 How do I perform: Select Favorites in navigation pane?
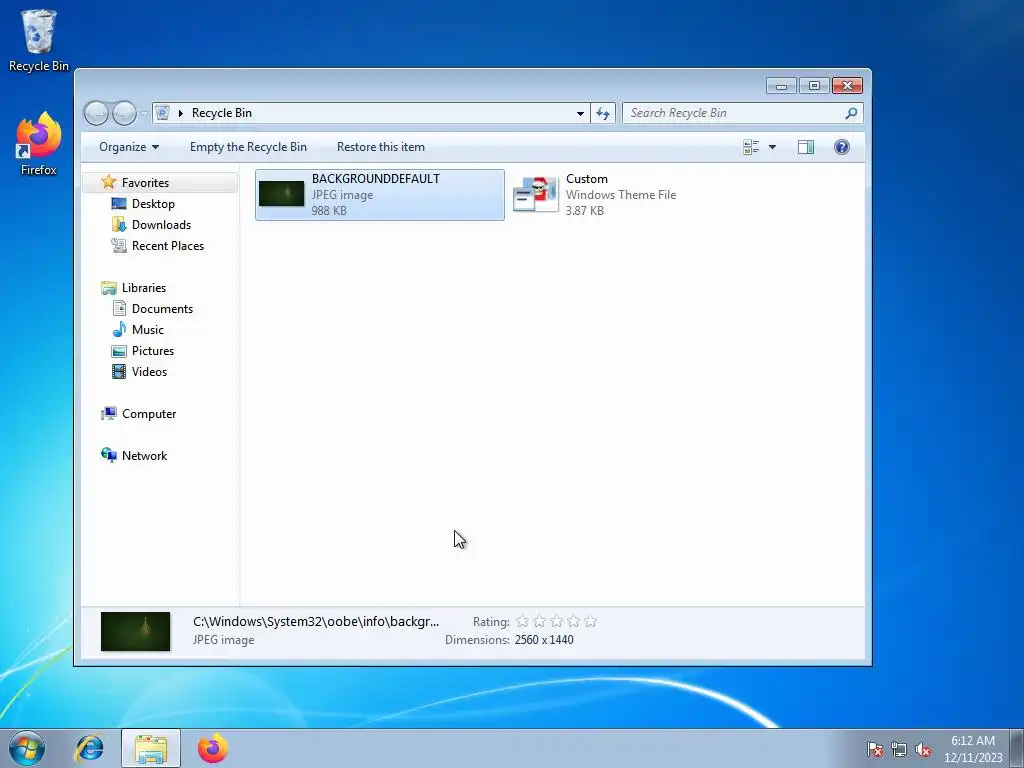tap(145, 183)
